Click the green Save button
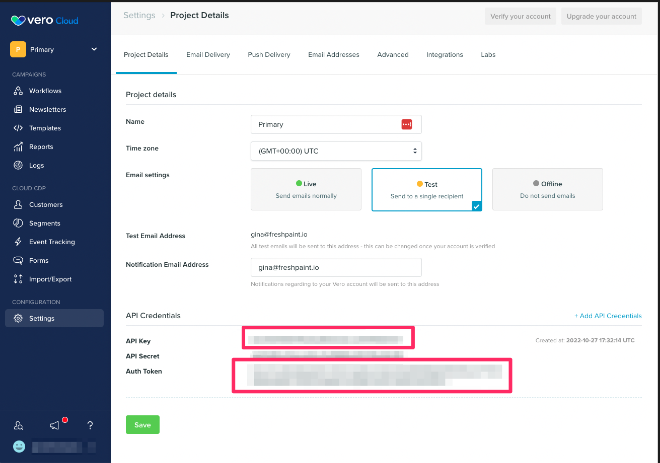The height and width of the screenshot is (463, 660). 142,425
